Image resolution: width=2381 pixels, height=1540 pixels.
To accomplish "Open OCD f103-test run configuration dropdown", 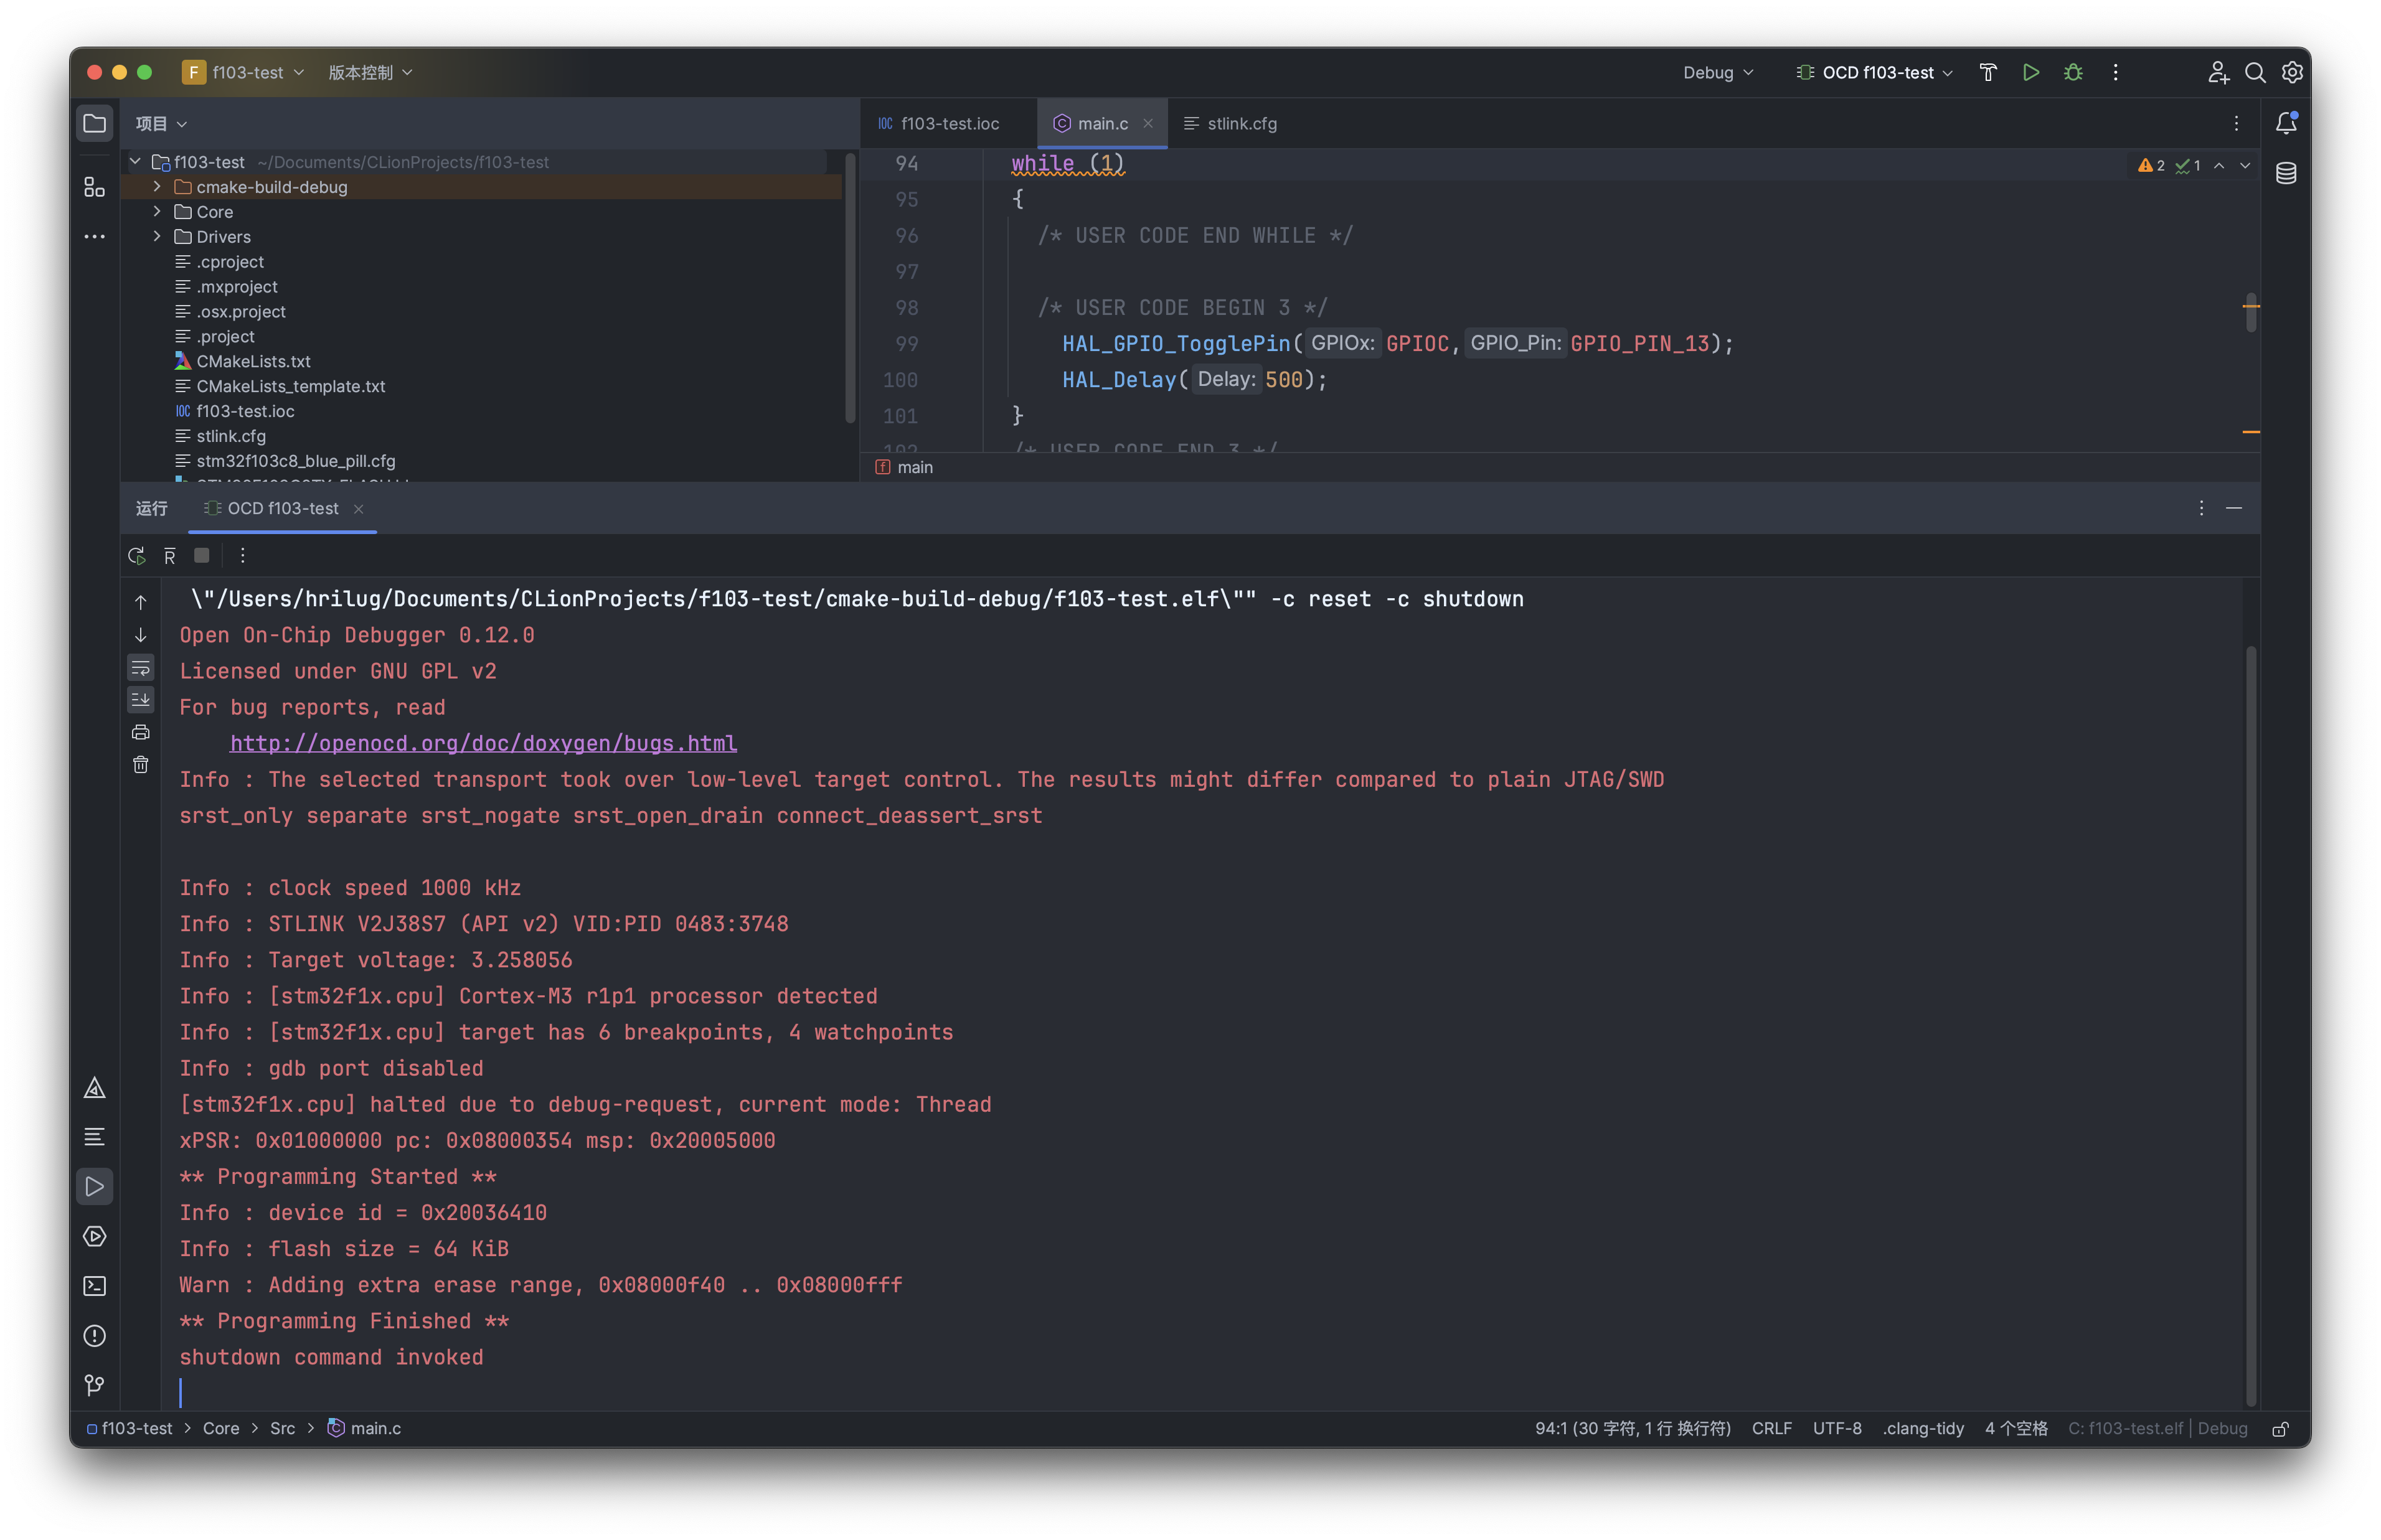I will (x=1874, y=72).
